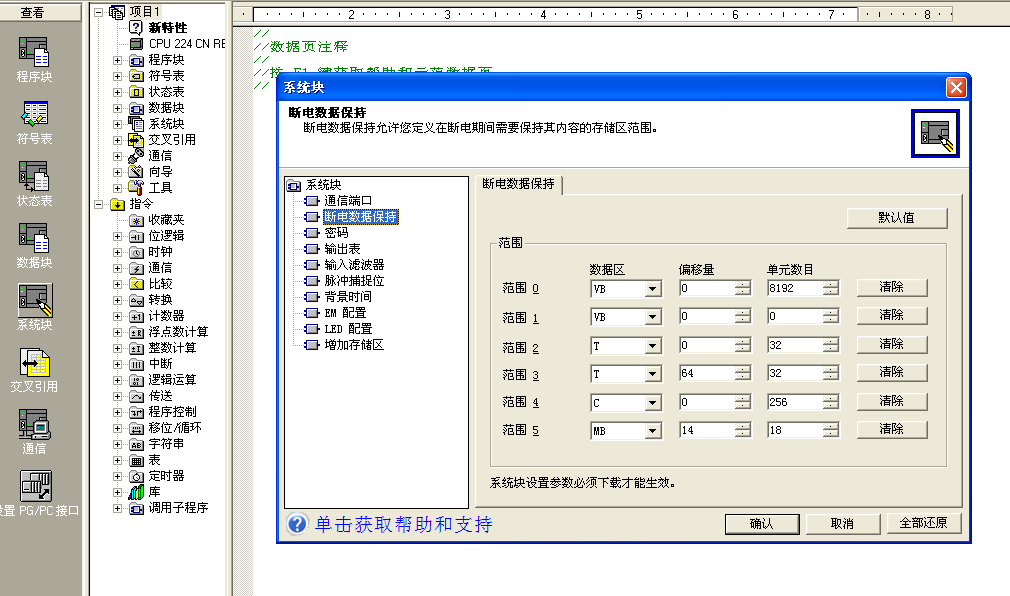This screenshot has height=596, width=1010.
Task: Select the 断电数据保持 tab
Action: [518, 184]
